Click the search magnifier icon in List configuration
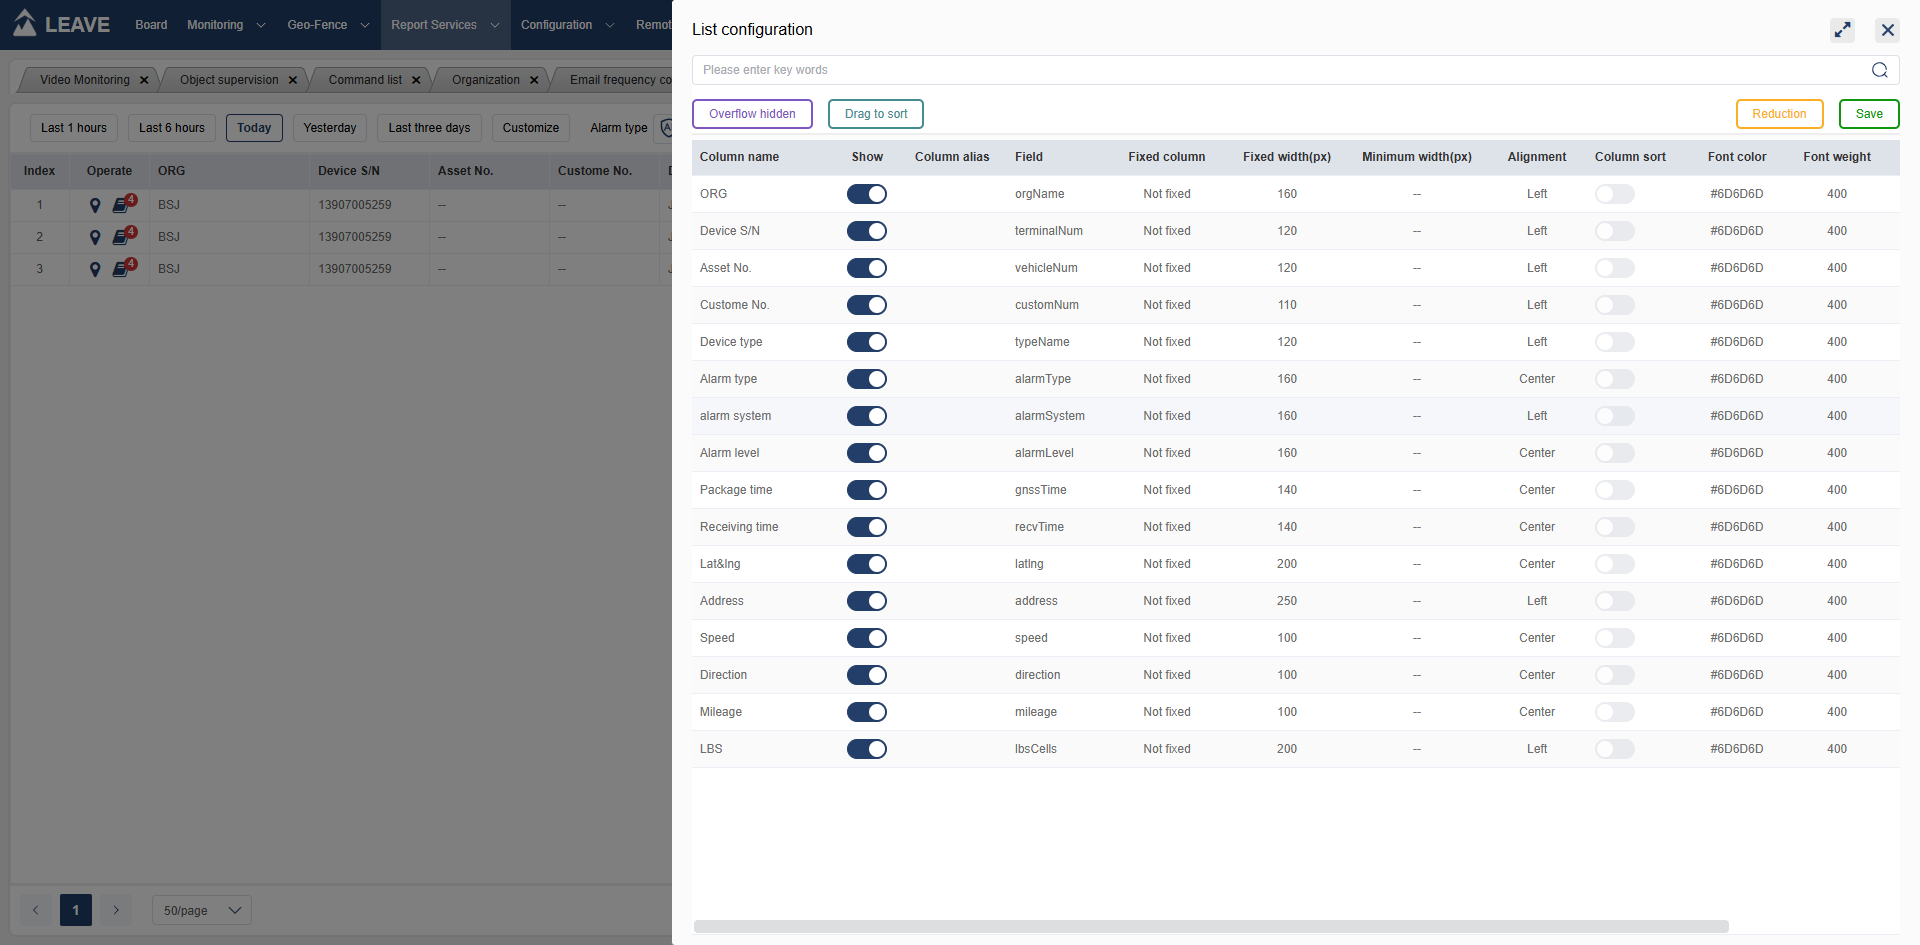This screenshot has height=945, width=1920. click(1879, 70)
